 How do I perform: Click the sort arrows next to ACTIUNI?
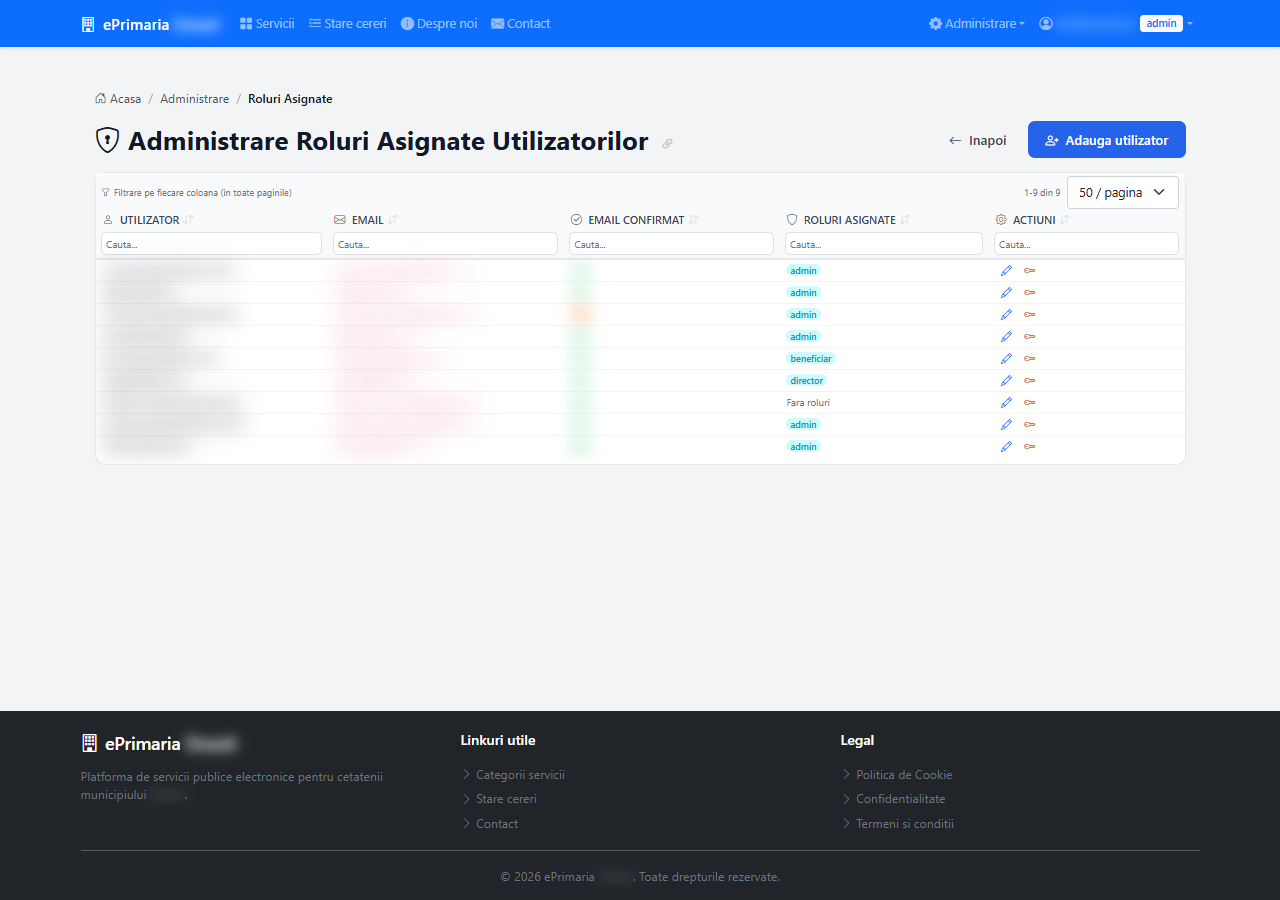[x=1065, y=220]
